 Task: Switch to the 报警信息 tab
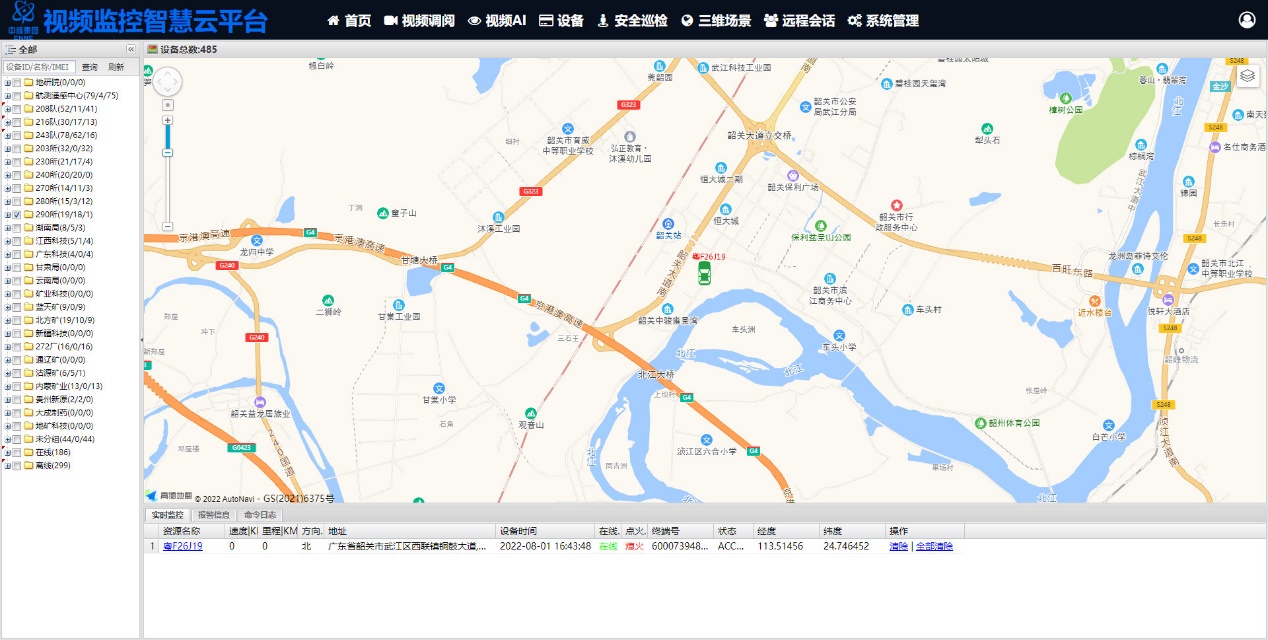pos(213,515)
